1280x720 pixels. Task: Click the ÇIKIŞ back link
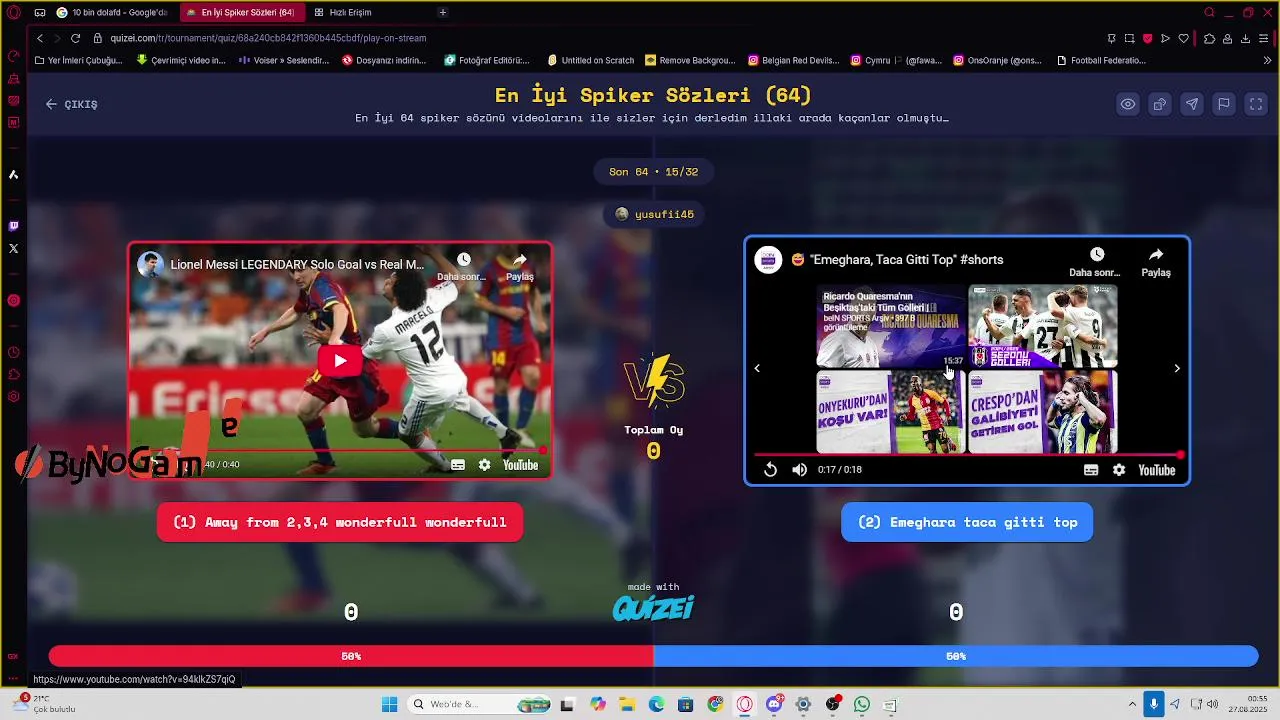tap(71, 104)
